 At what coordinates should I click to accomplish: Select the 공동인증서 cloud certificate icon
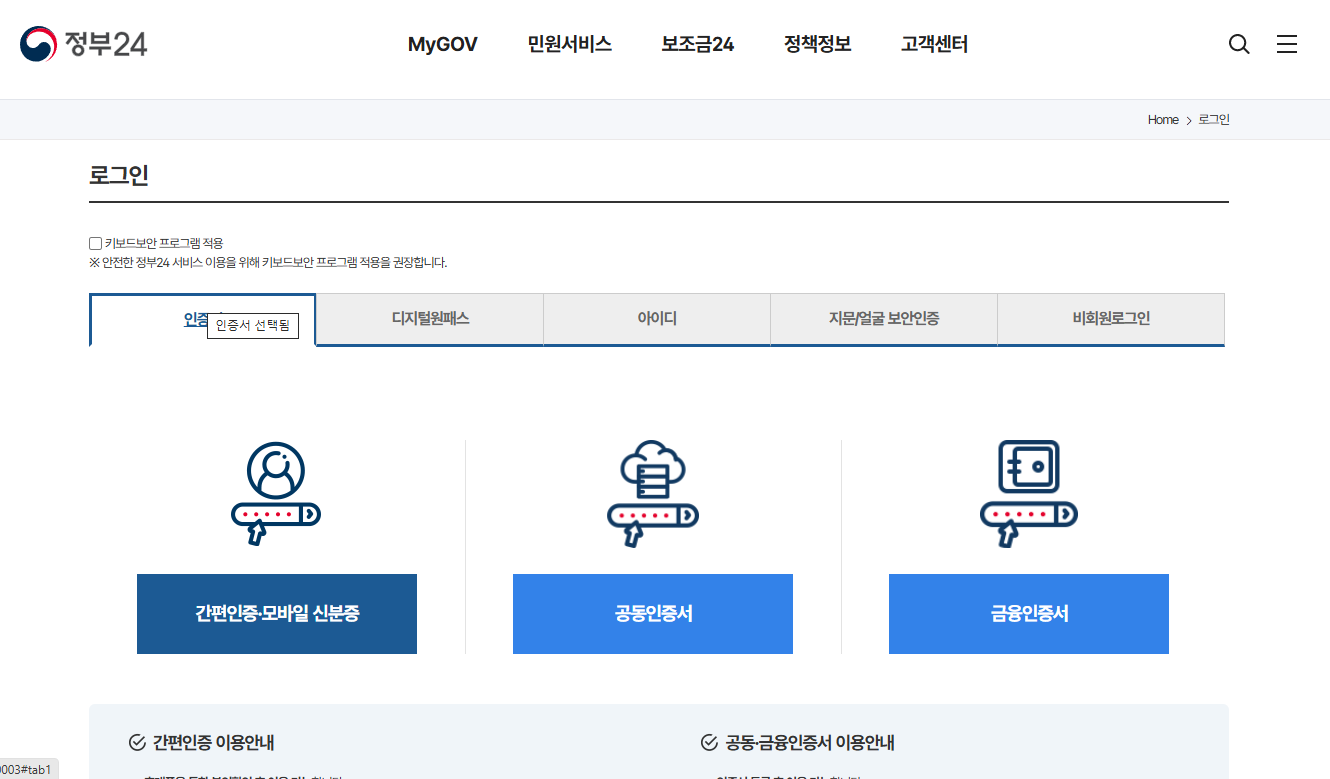pos(652,490)
